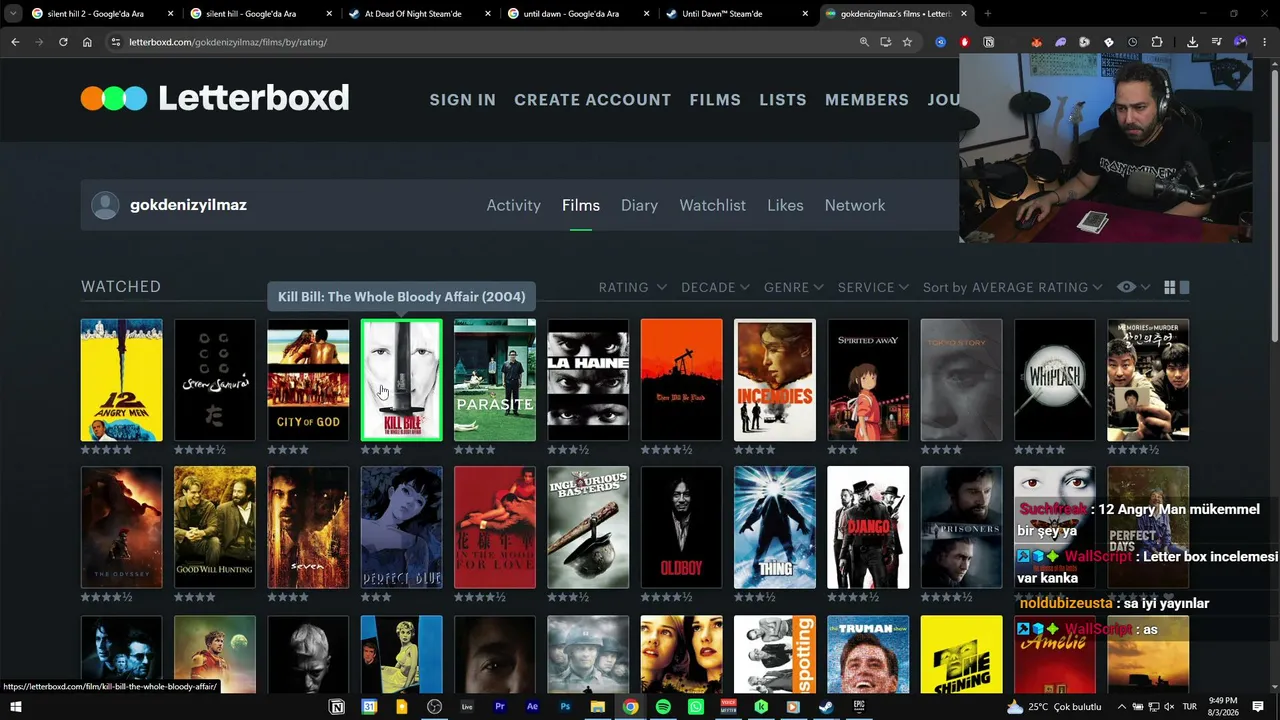Viewport: 1280px width, 720px height.
Task: Open Spotify from the taskbar
Action: coord(663,707)
